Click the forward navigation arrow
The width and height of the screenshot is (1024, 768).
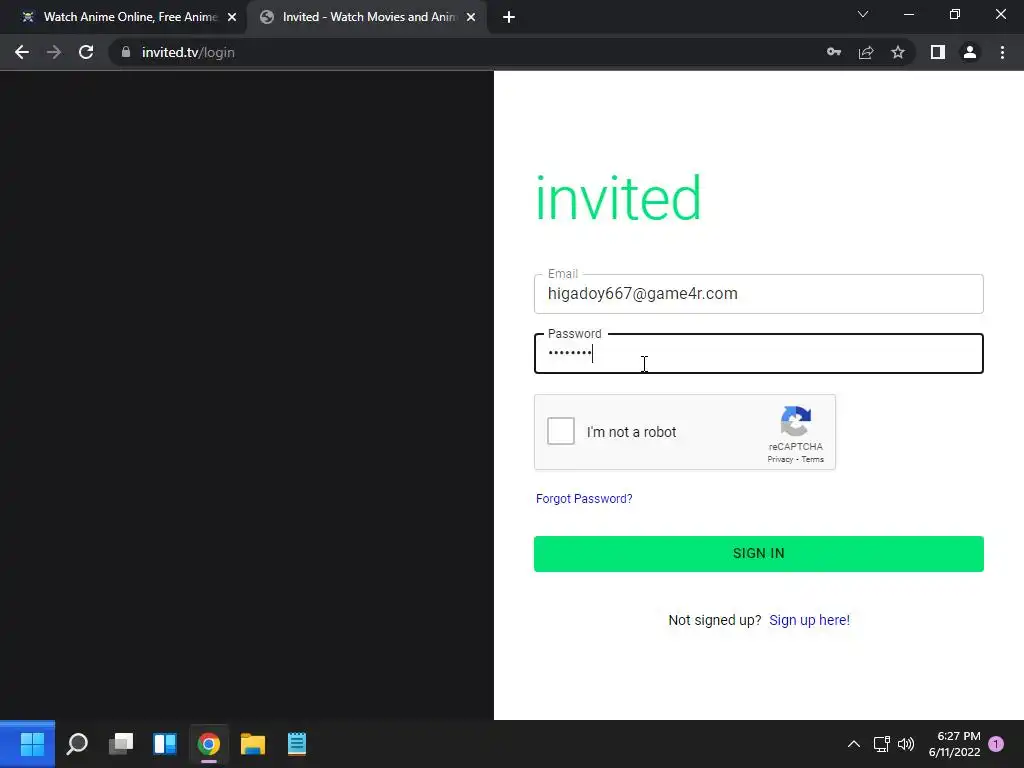coord(54,52)
